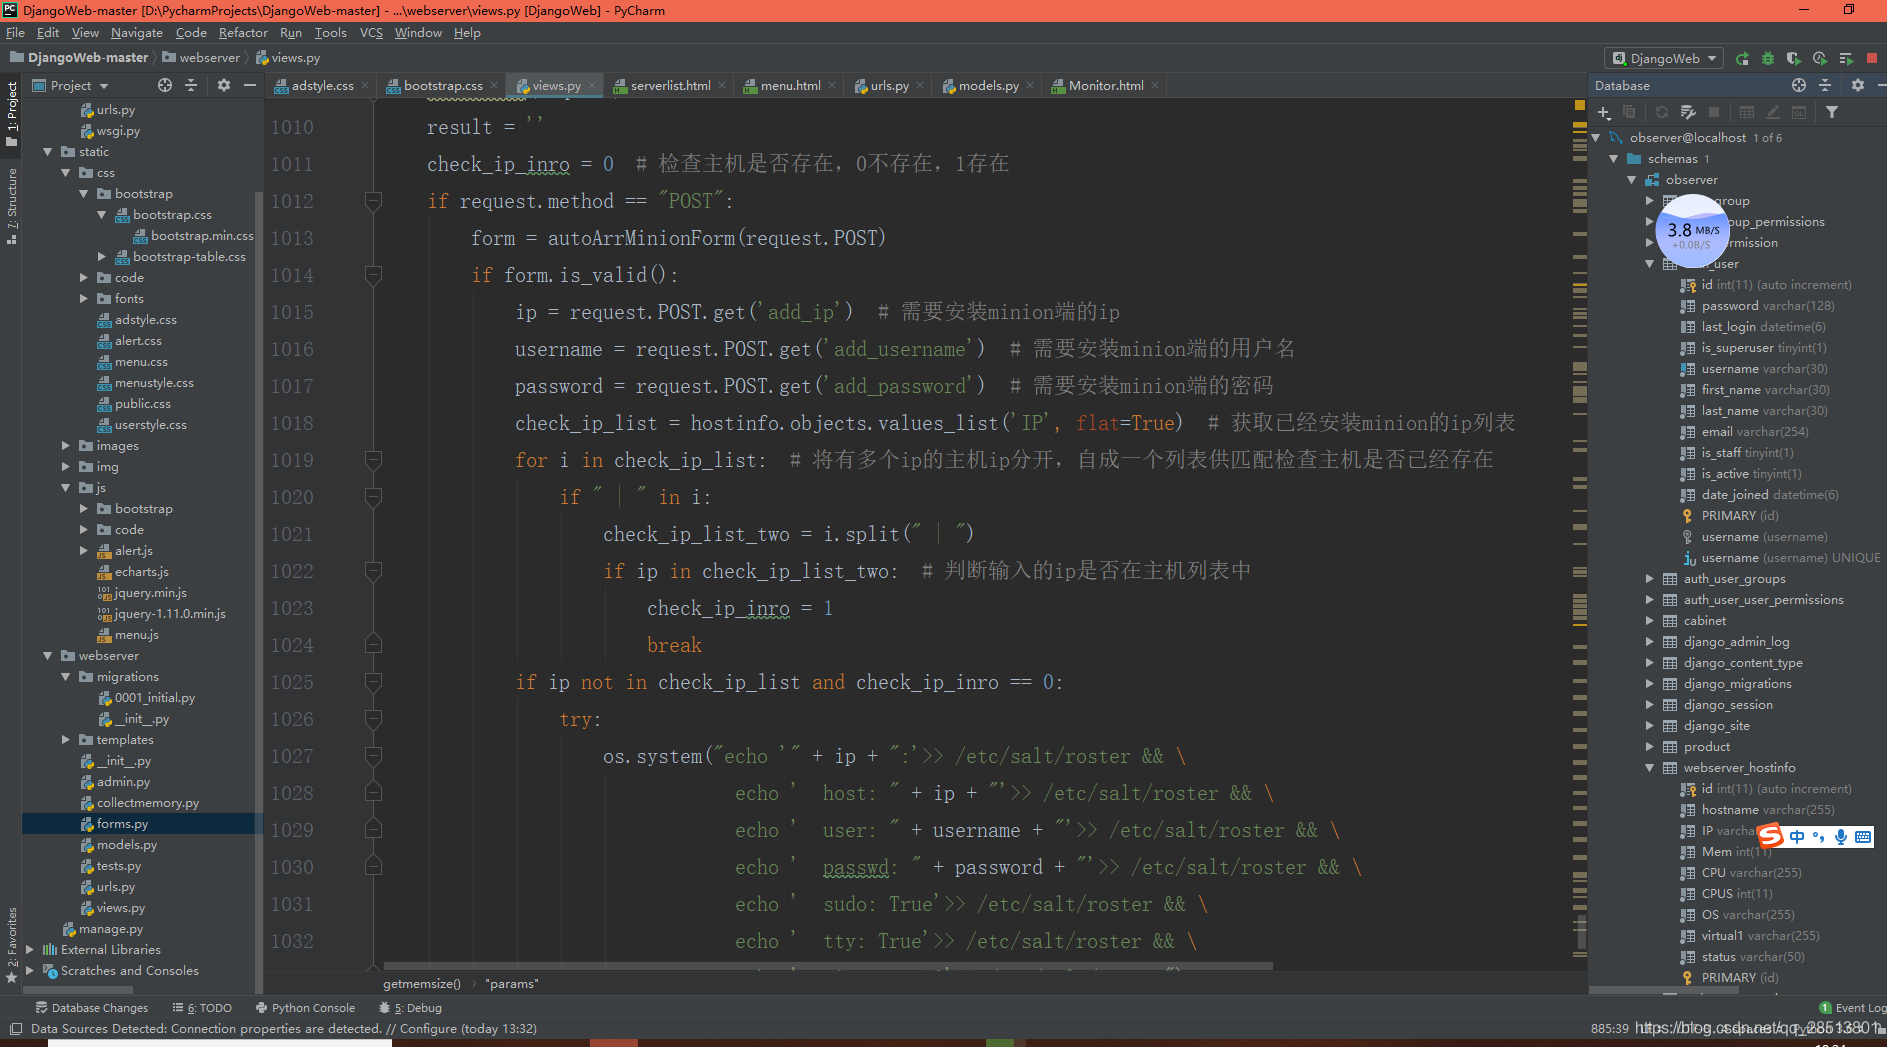The height and width of the screenshot is (1047, 1887).
Task: Open data source properties wrench icon
Action: (1688, 113)
